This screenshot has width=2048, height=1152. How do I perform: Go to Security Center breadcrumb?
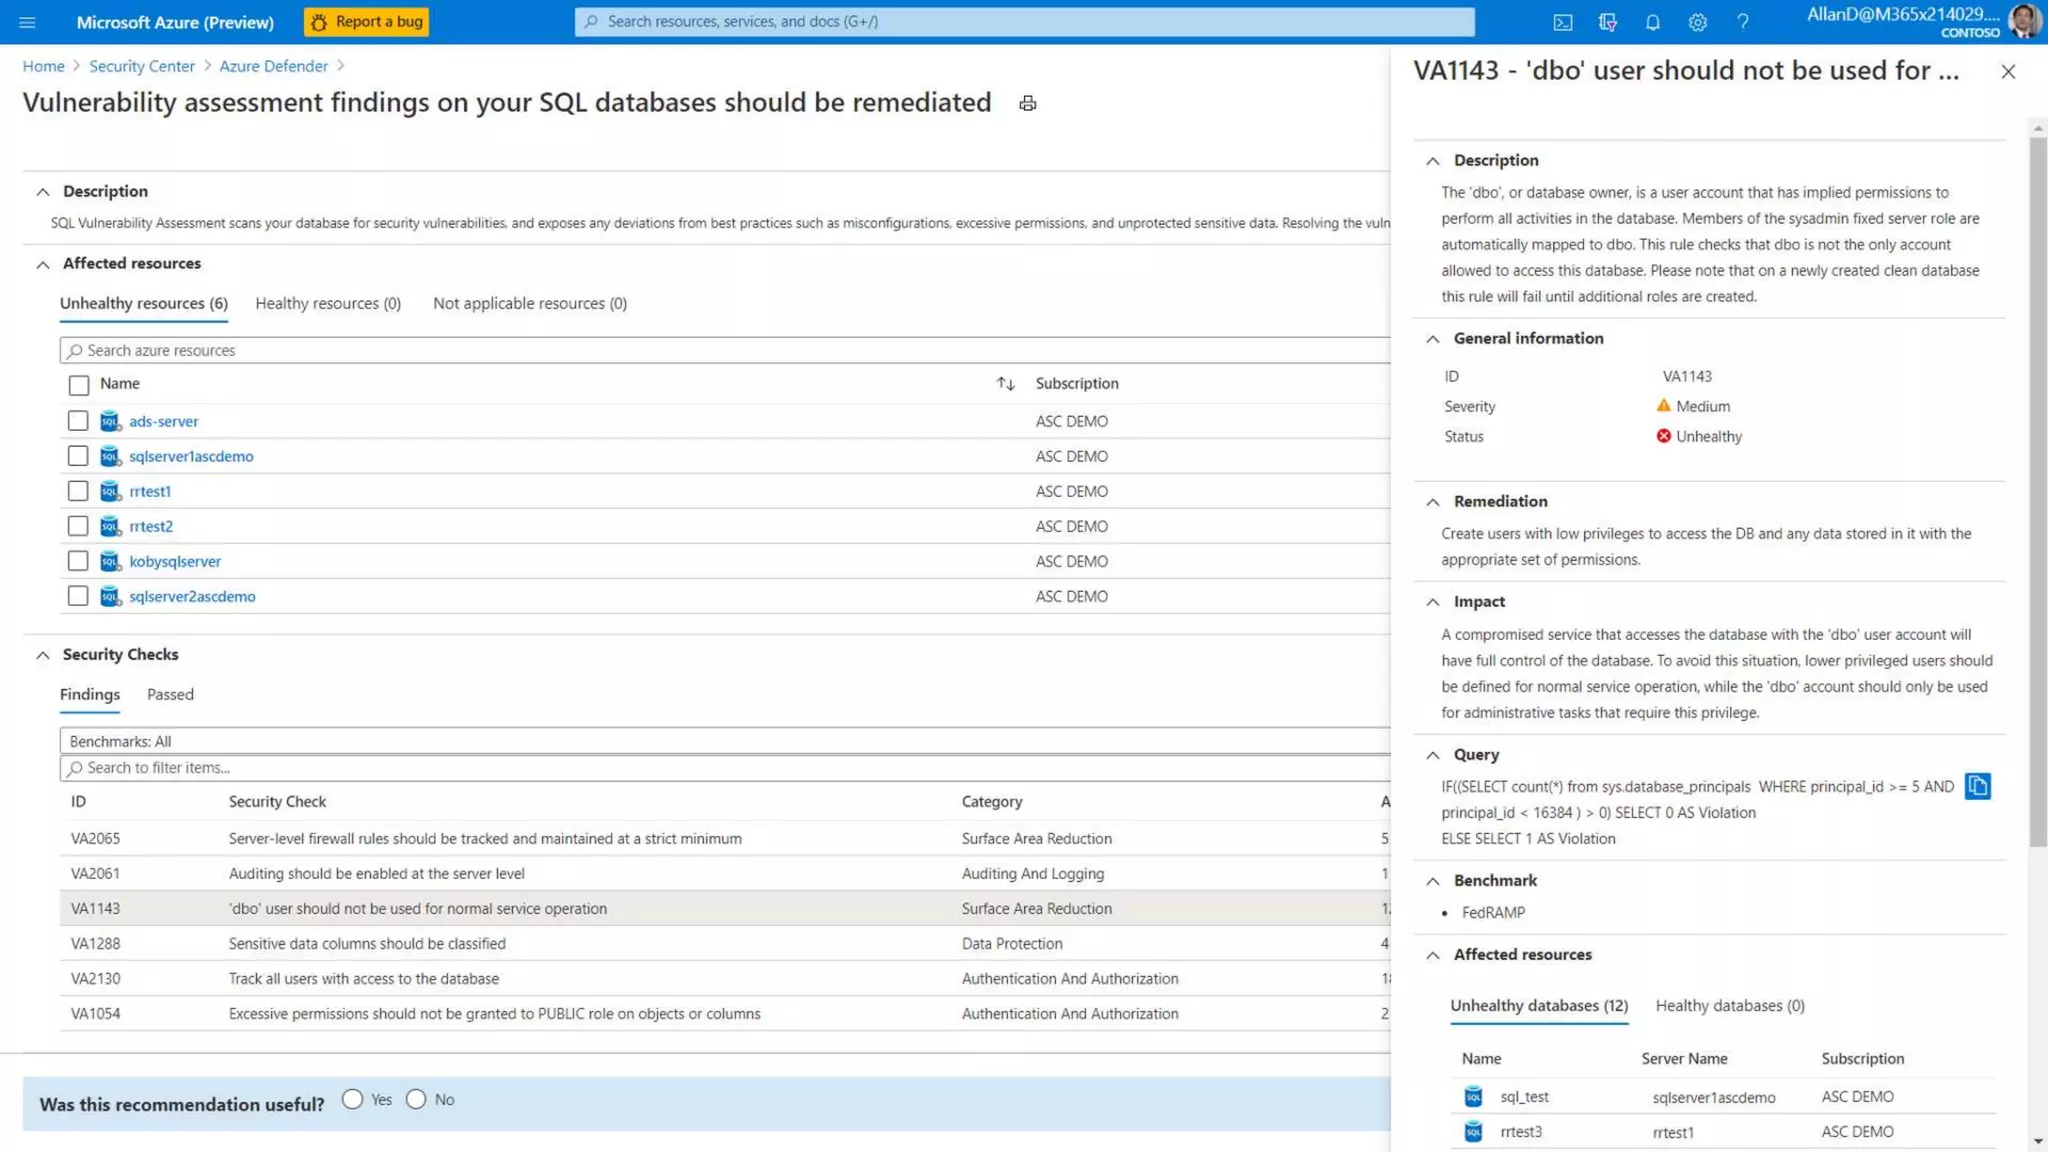point(141,66)
